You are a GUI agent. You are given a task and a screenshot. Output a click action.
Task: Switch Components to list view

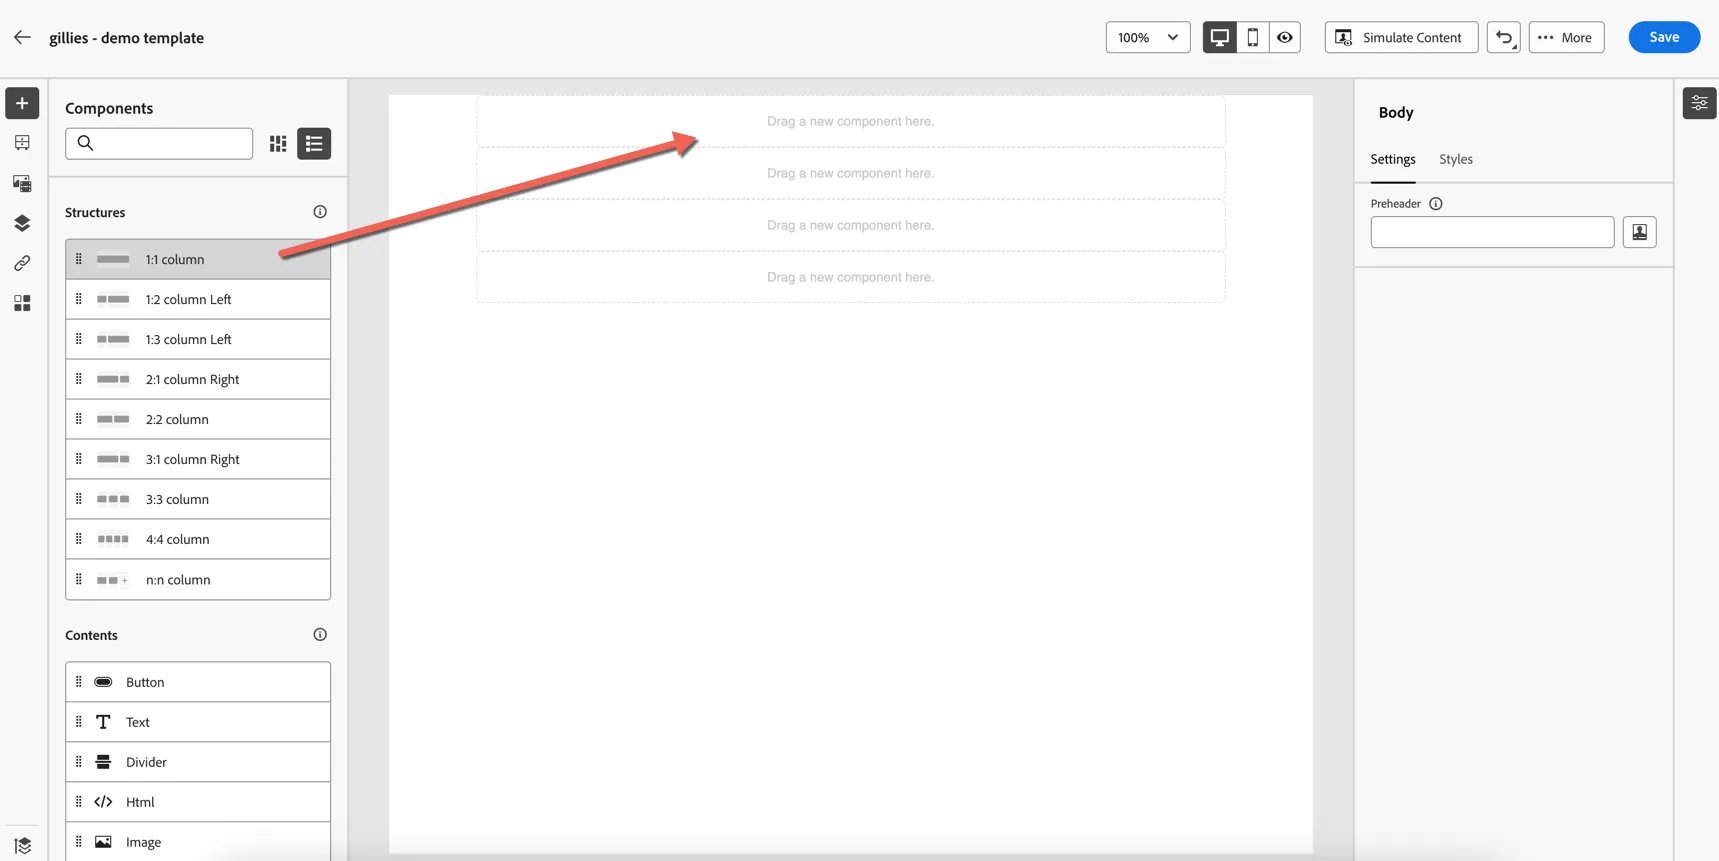(x=314, y=144)
